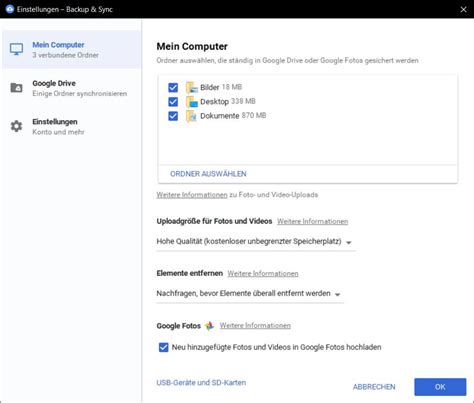The height and width of the screenshot is (403, 474).
Task: Select the Desktop folder name
Action: (x=214, y=101)
